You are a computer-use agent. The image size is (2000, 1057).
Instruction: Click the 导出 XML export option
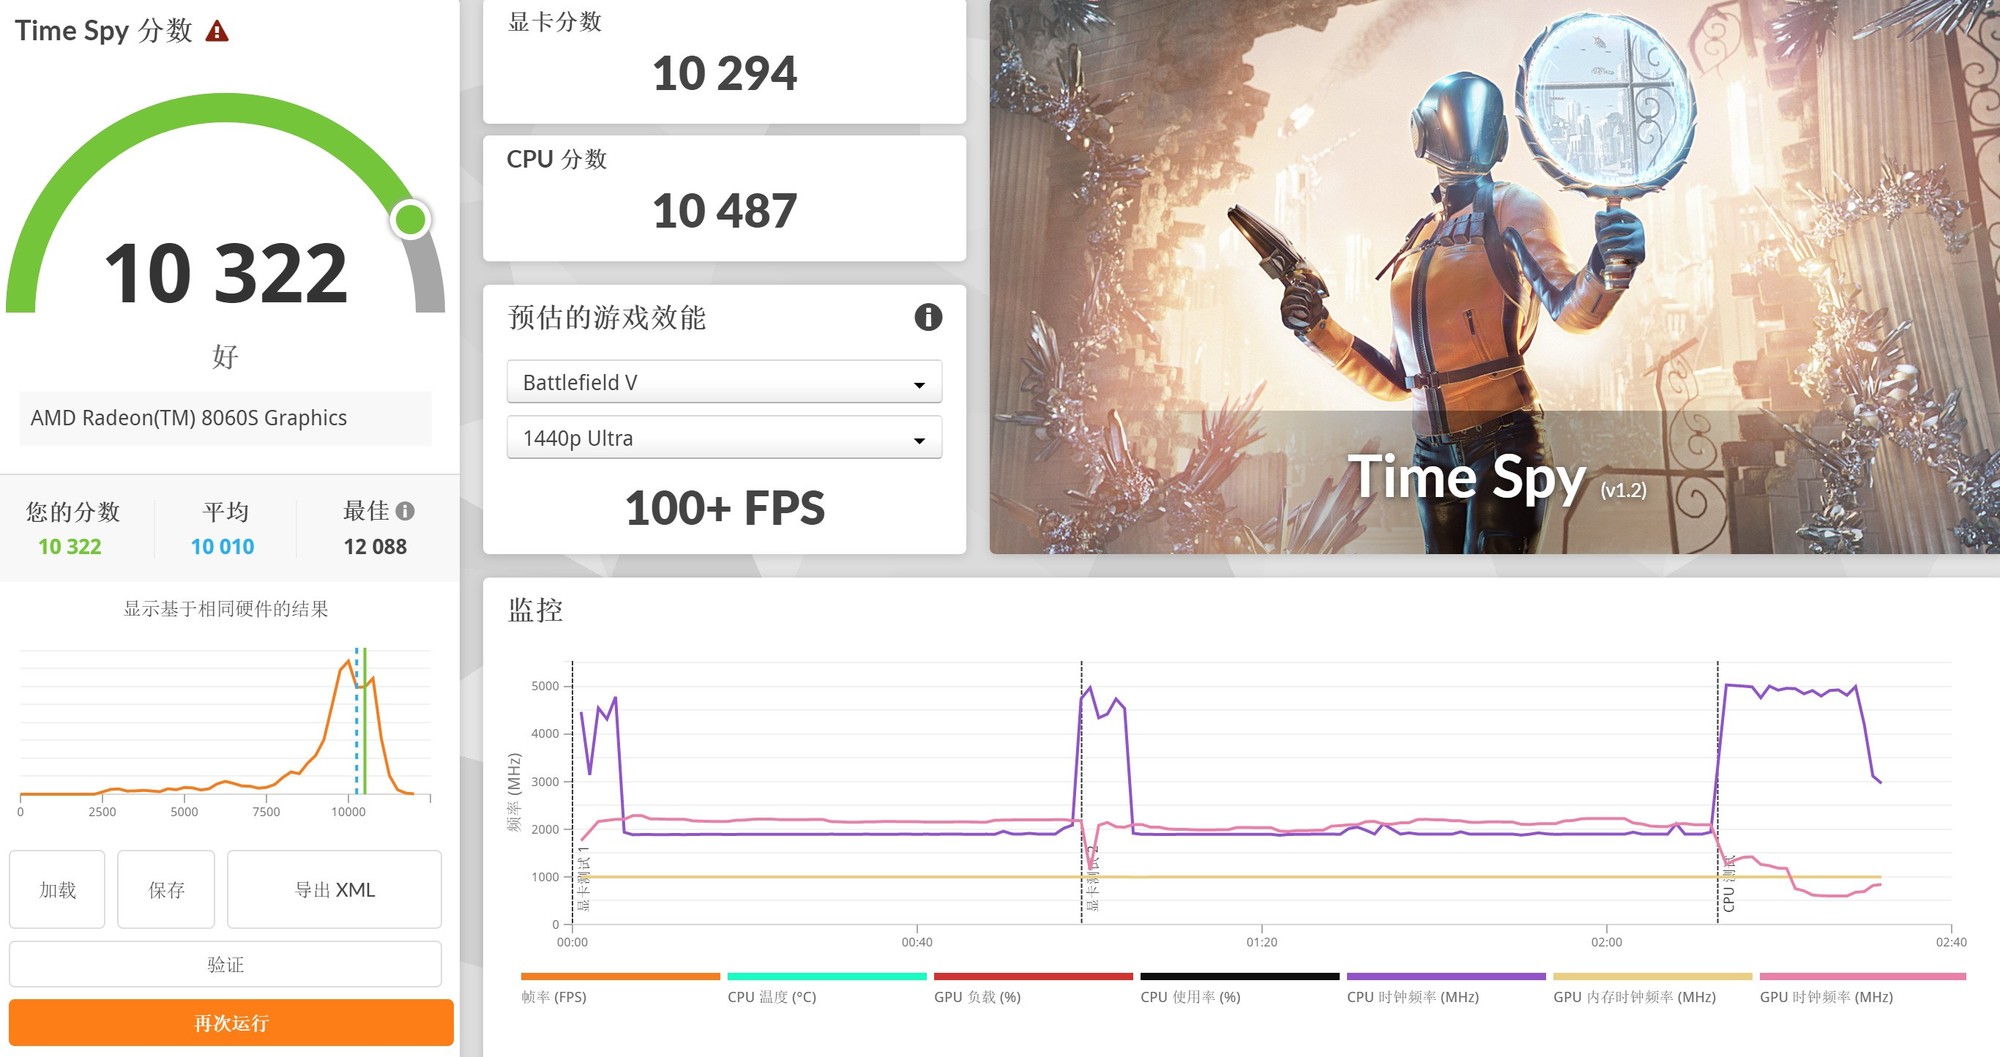(x=333, y=890)
